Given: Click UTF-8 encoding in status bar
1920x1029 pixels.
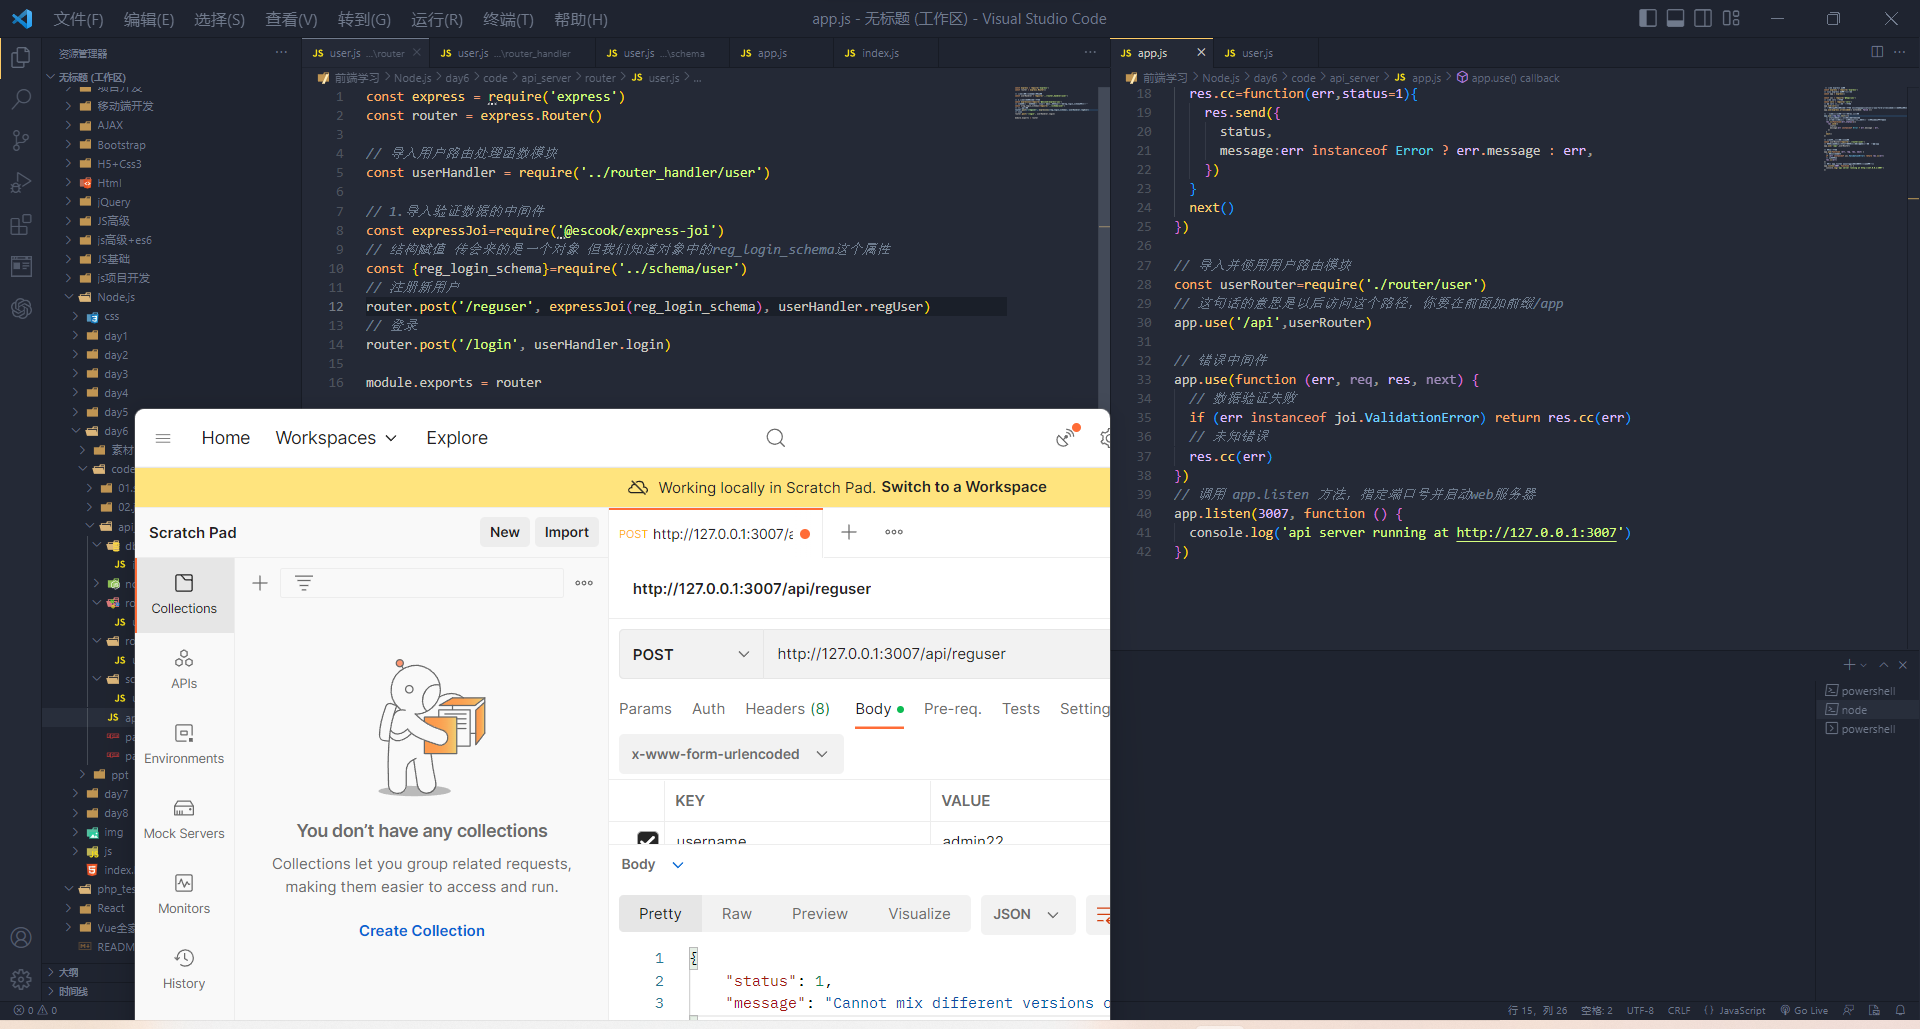Looking at the screenshot, I should (1640, 1010).
